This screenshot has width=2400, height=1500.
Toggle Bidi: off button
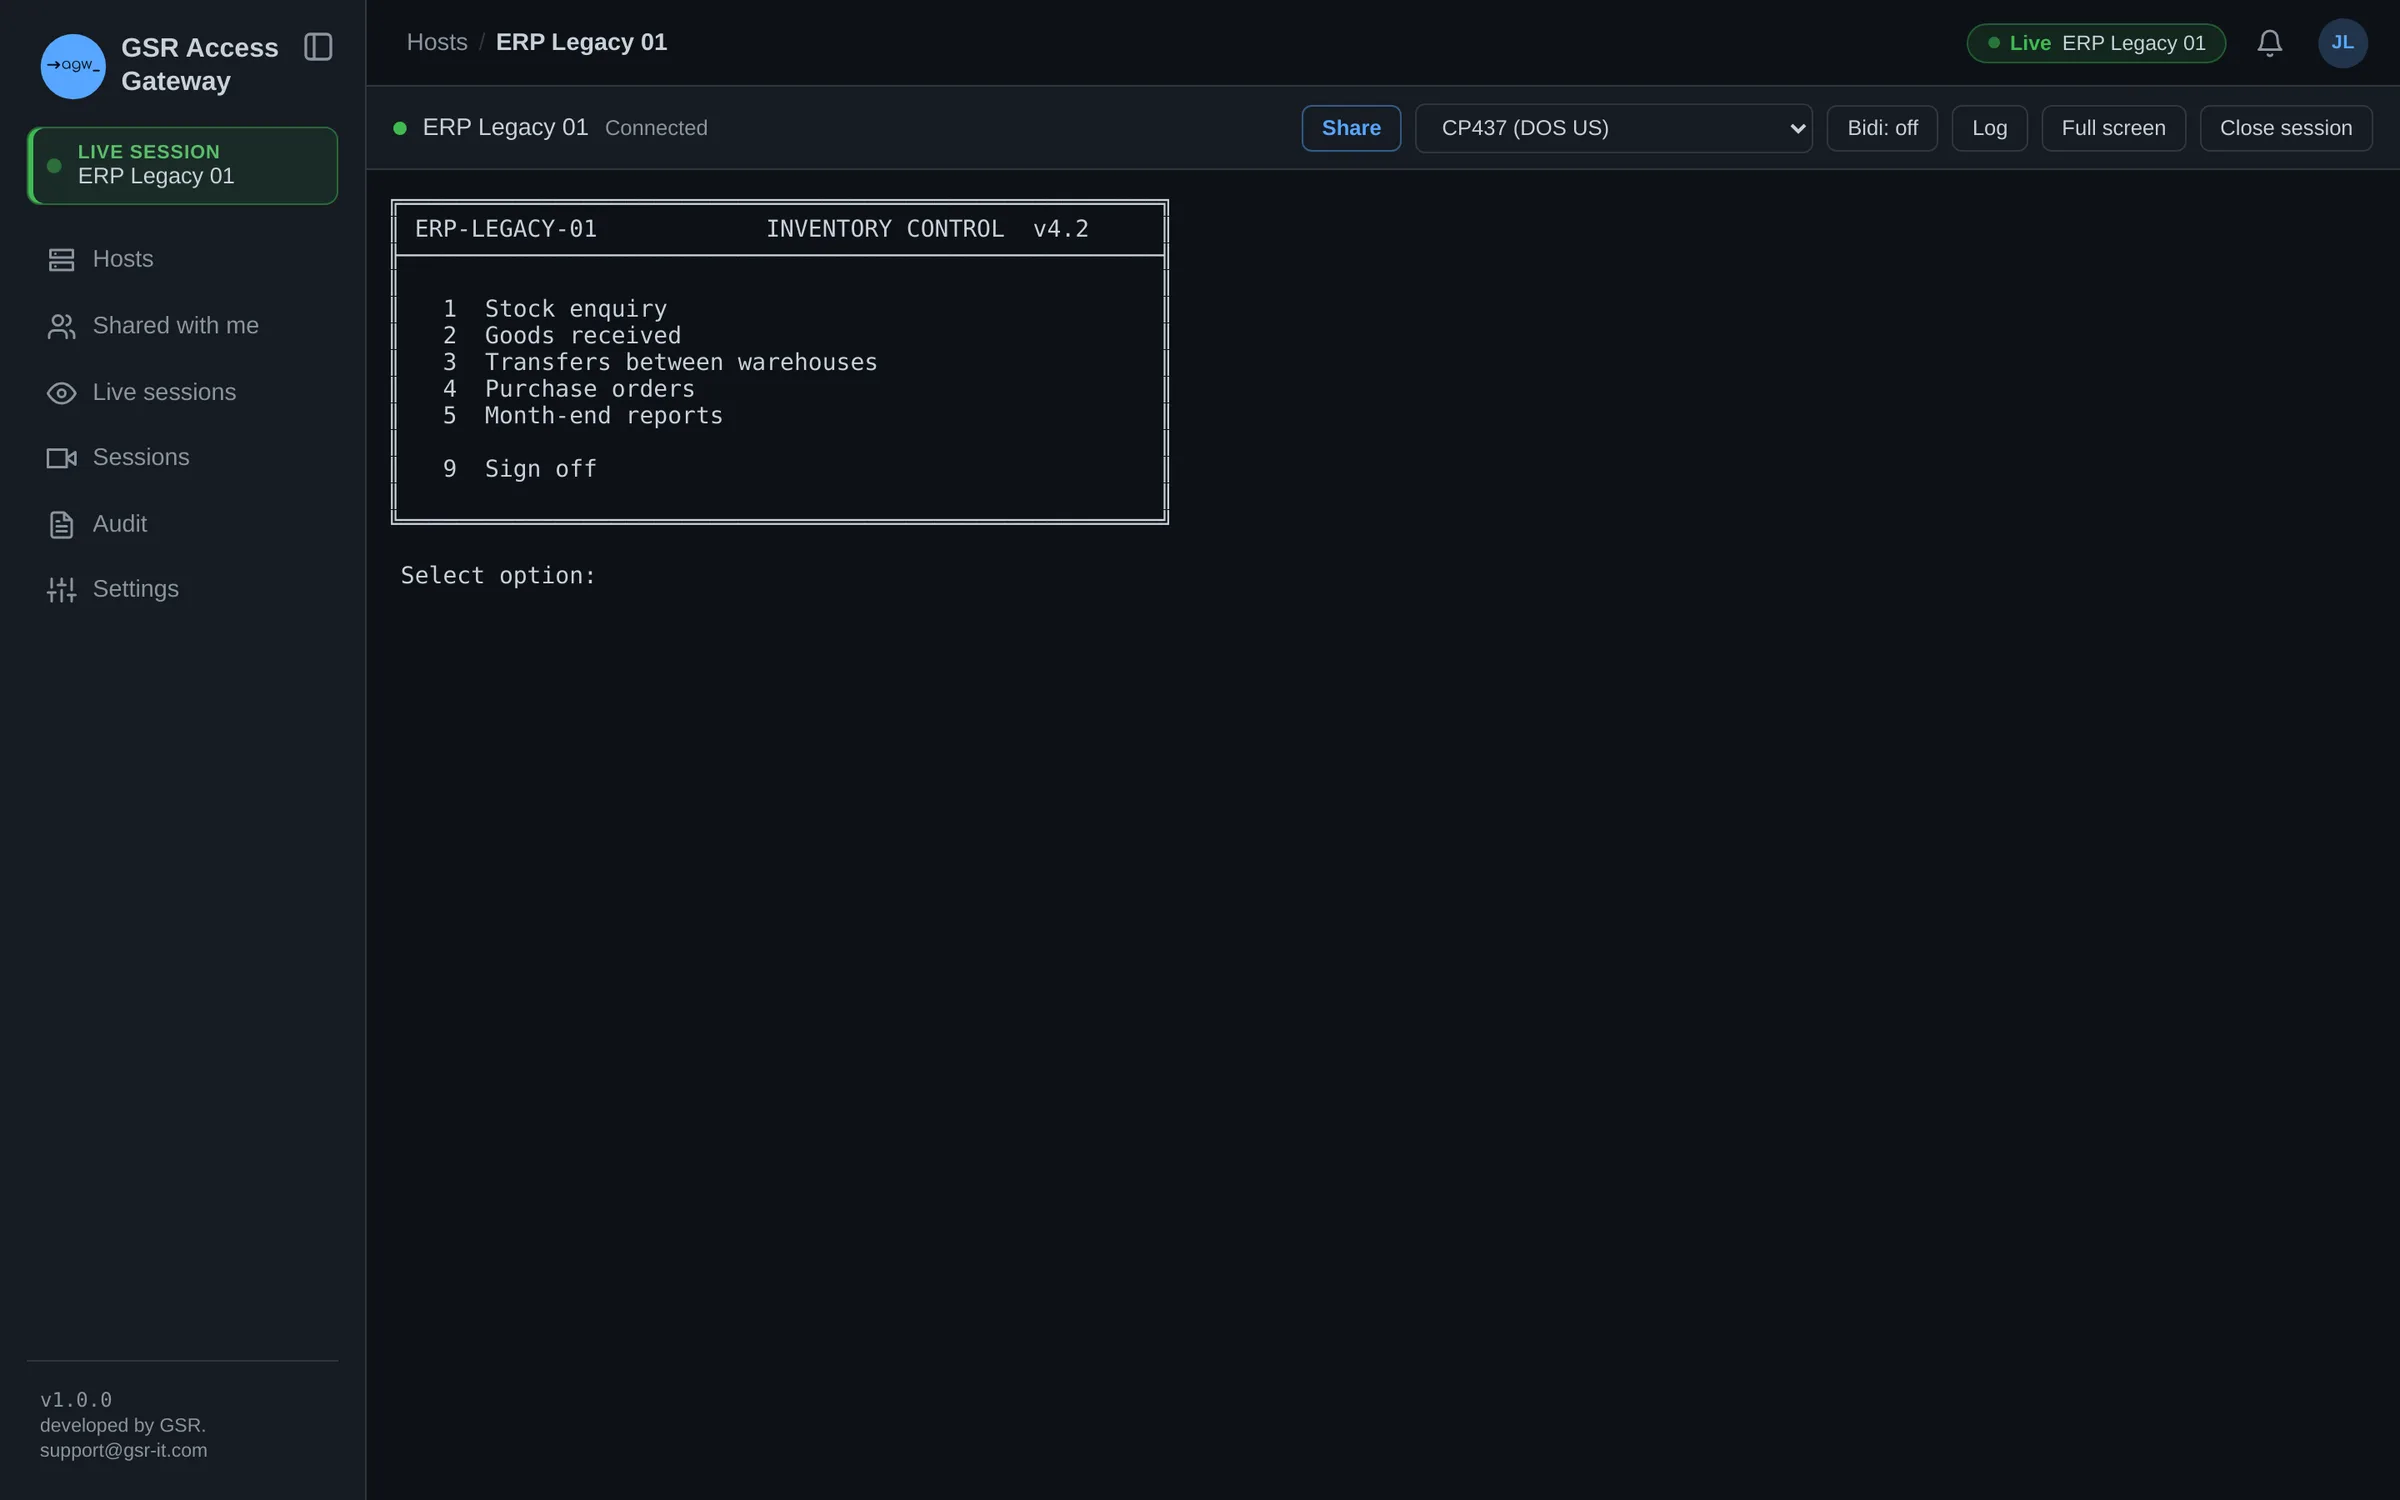[x=1882, y=128]
